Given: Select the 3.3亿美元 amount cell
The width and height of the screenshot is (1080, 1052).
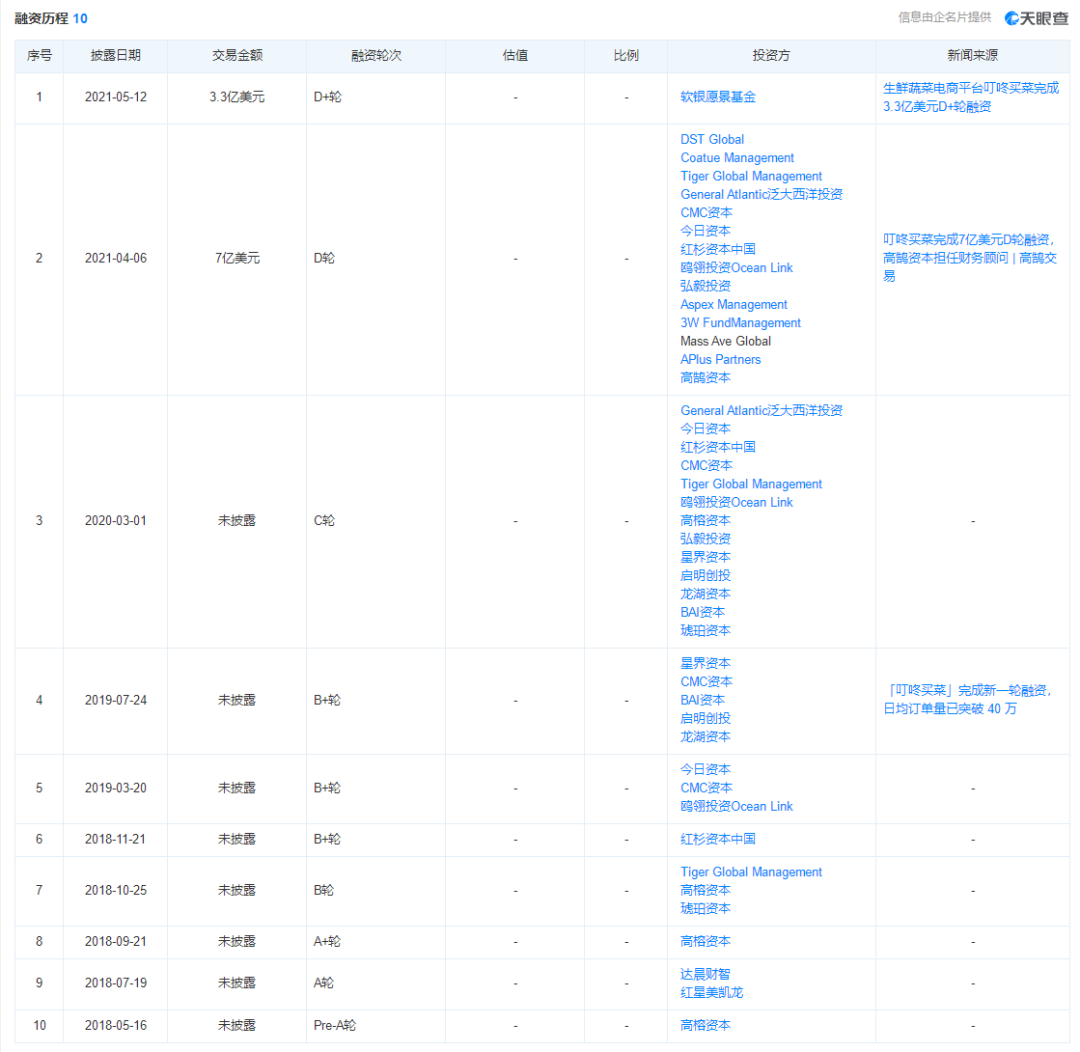Looking at the screenshot, I should tap(237, 97).
